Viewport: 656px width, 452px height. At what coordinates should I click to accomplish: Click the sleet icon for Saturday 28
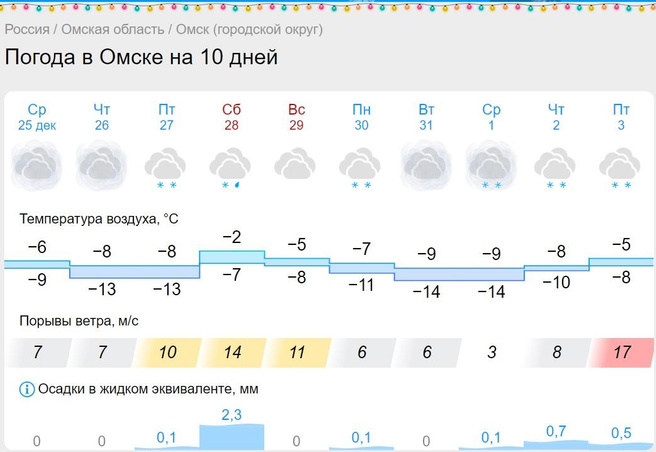click(x=231, y=166)
